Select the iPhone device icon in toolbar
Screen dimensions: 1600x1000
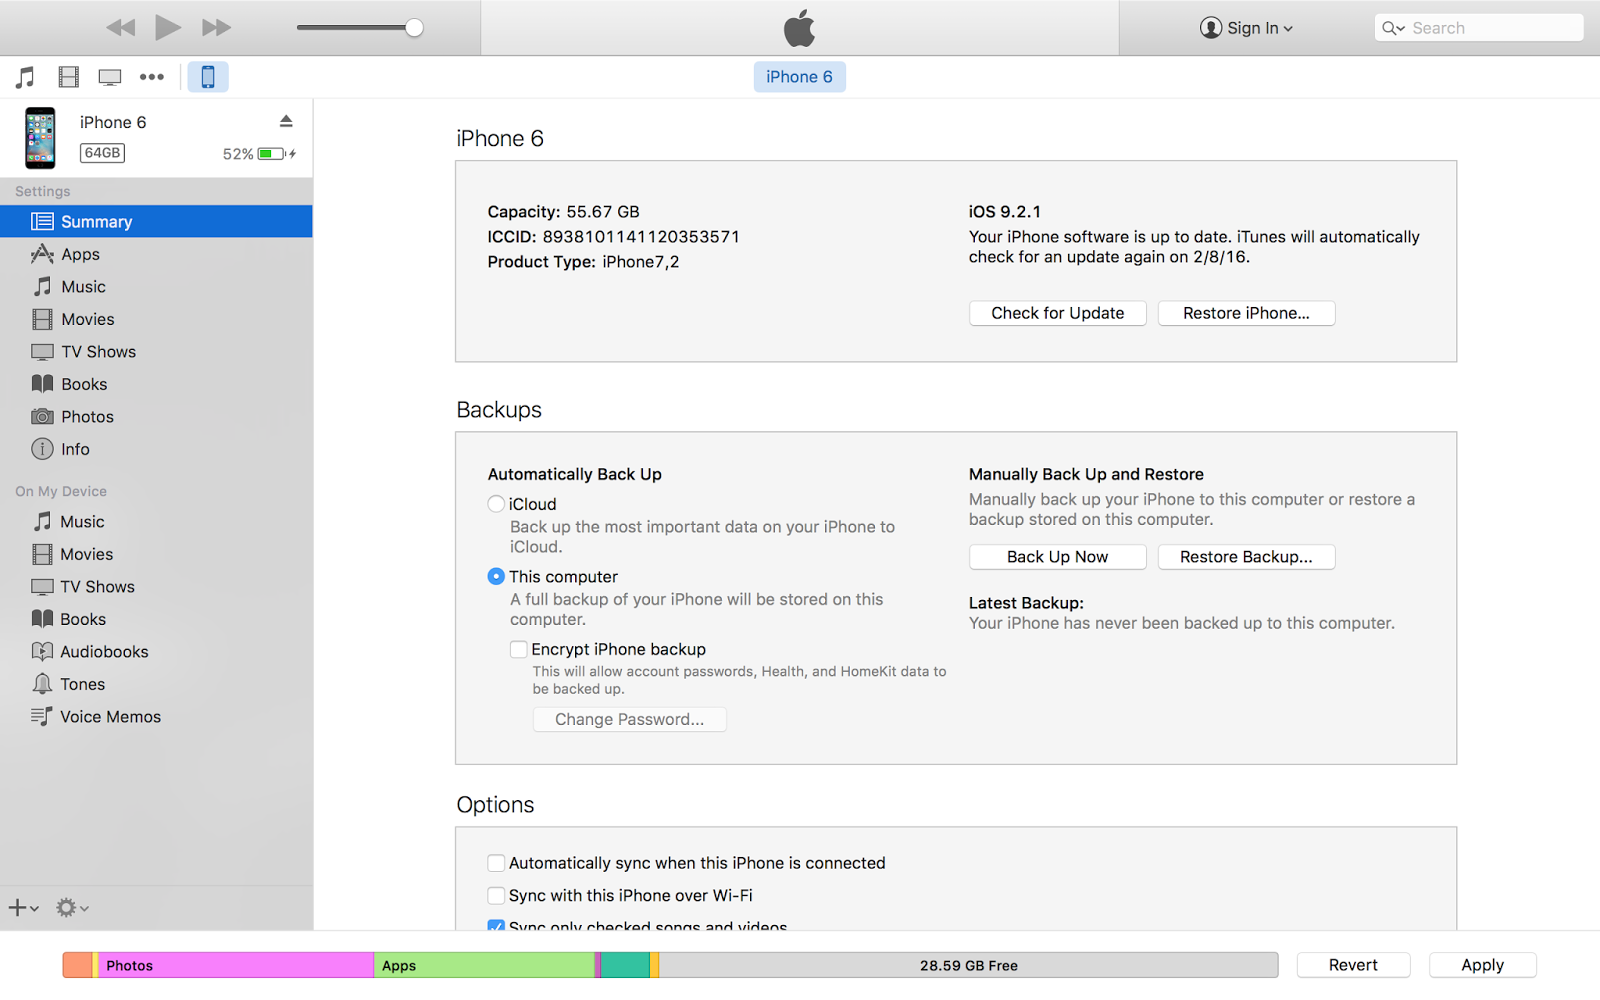(x=208, y=77)
